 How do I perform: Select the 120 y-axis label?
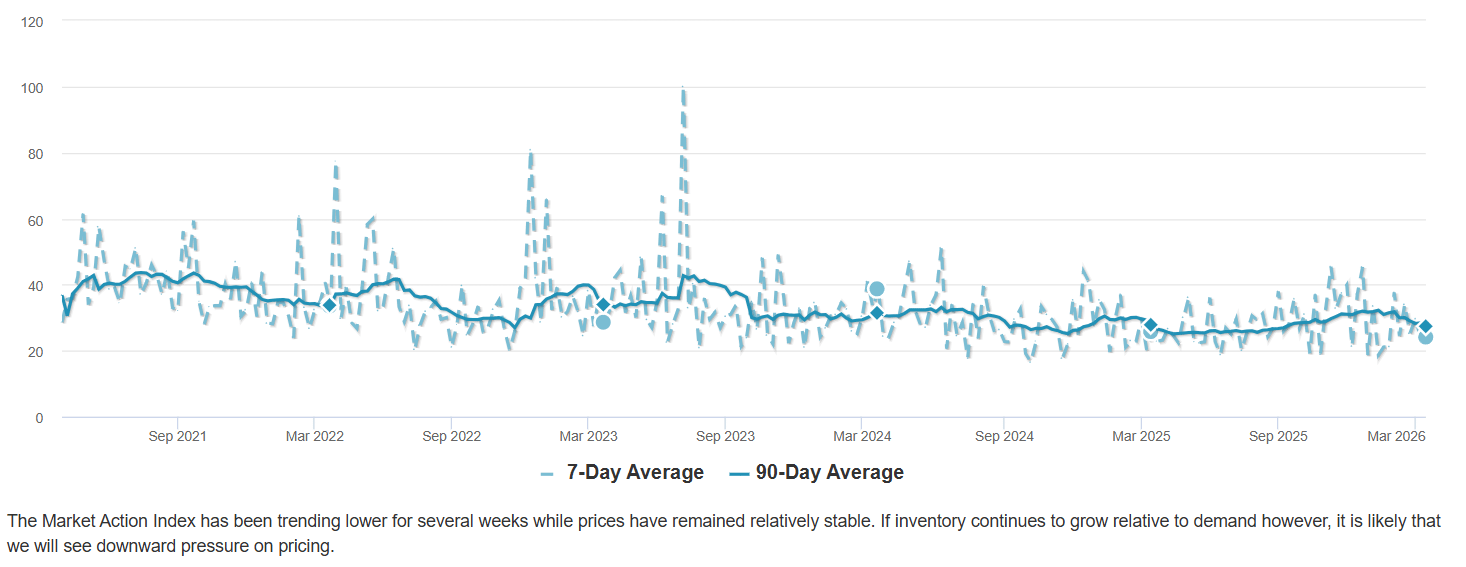click(33, 21)
